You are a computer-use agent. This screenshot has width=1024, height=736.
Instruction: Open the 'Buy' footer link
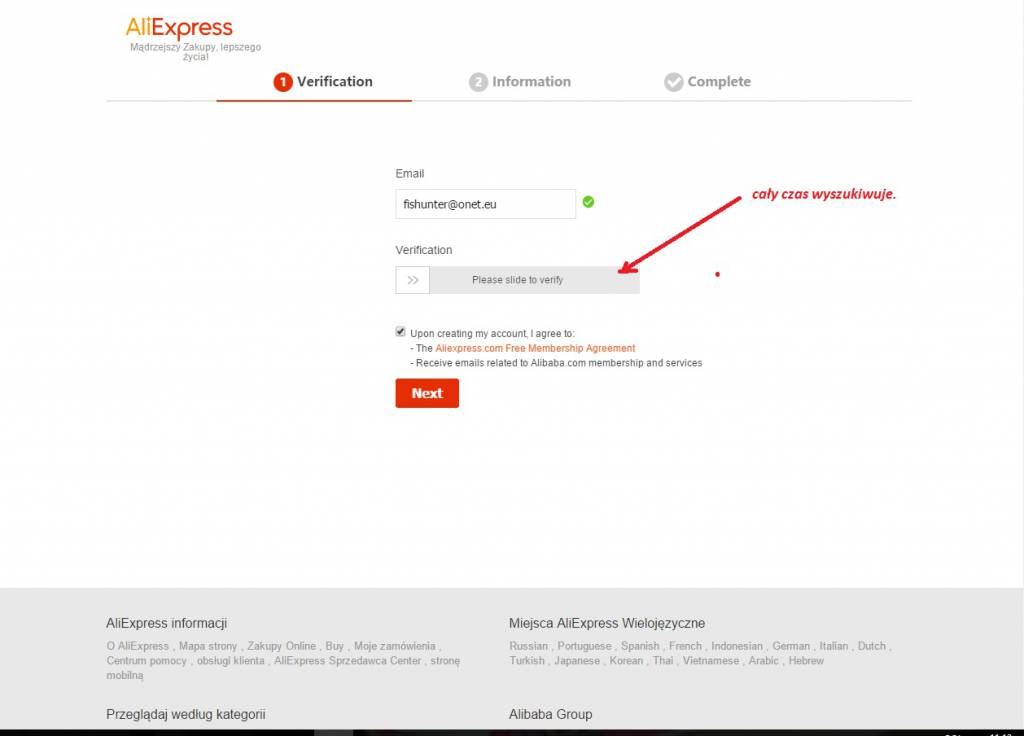(x=334, y=646)
